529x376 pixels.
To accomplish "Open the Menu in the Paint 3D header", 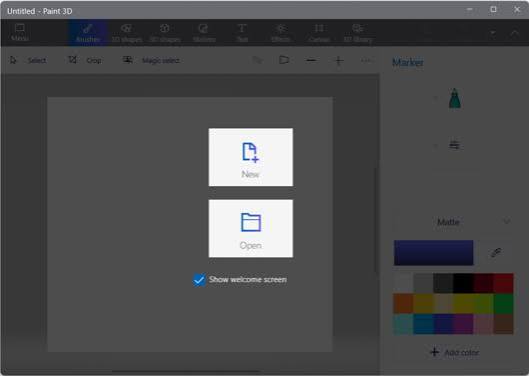I will pyautogui.click(x=20, y=32).
